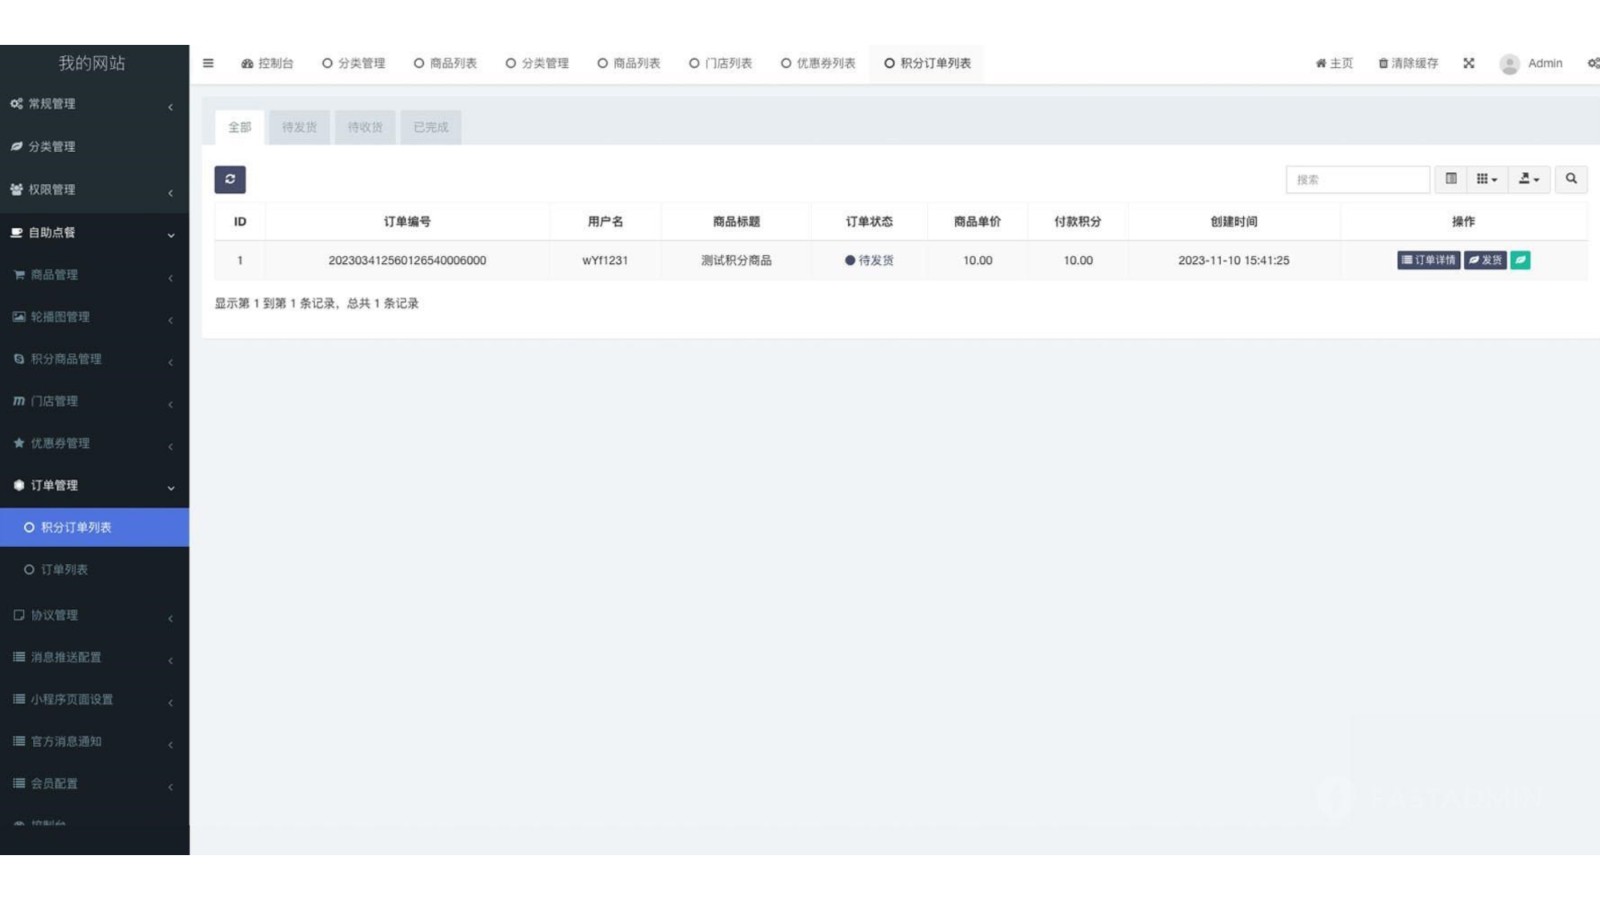Click timestamp 2023-11-10 15:41:25
This screenshot has height=900, width=1600.
1233,260
